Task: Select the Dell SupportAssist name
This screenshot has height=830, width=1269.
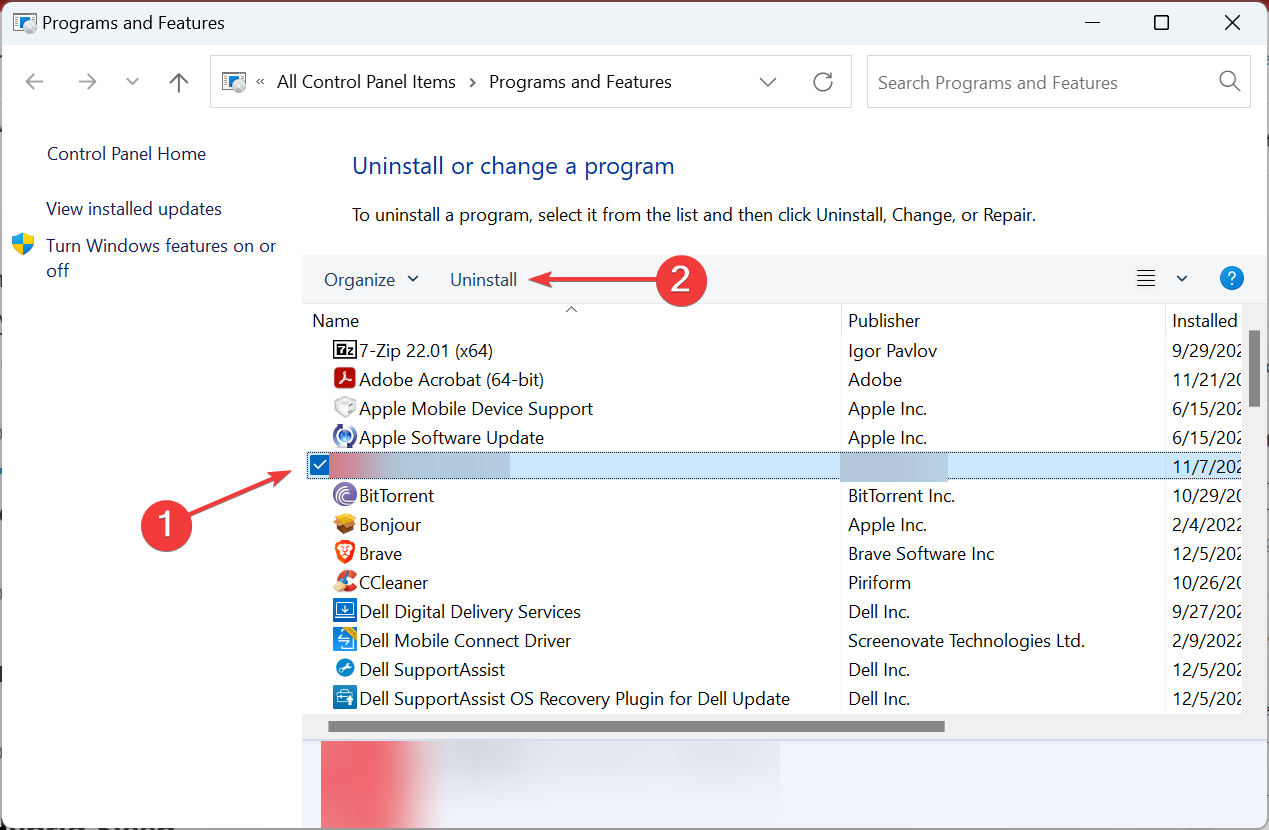Action: tap(432, 669)
